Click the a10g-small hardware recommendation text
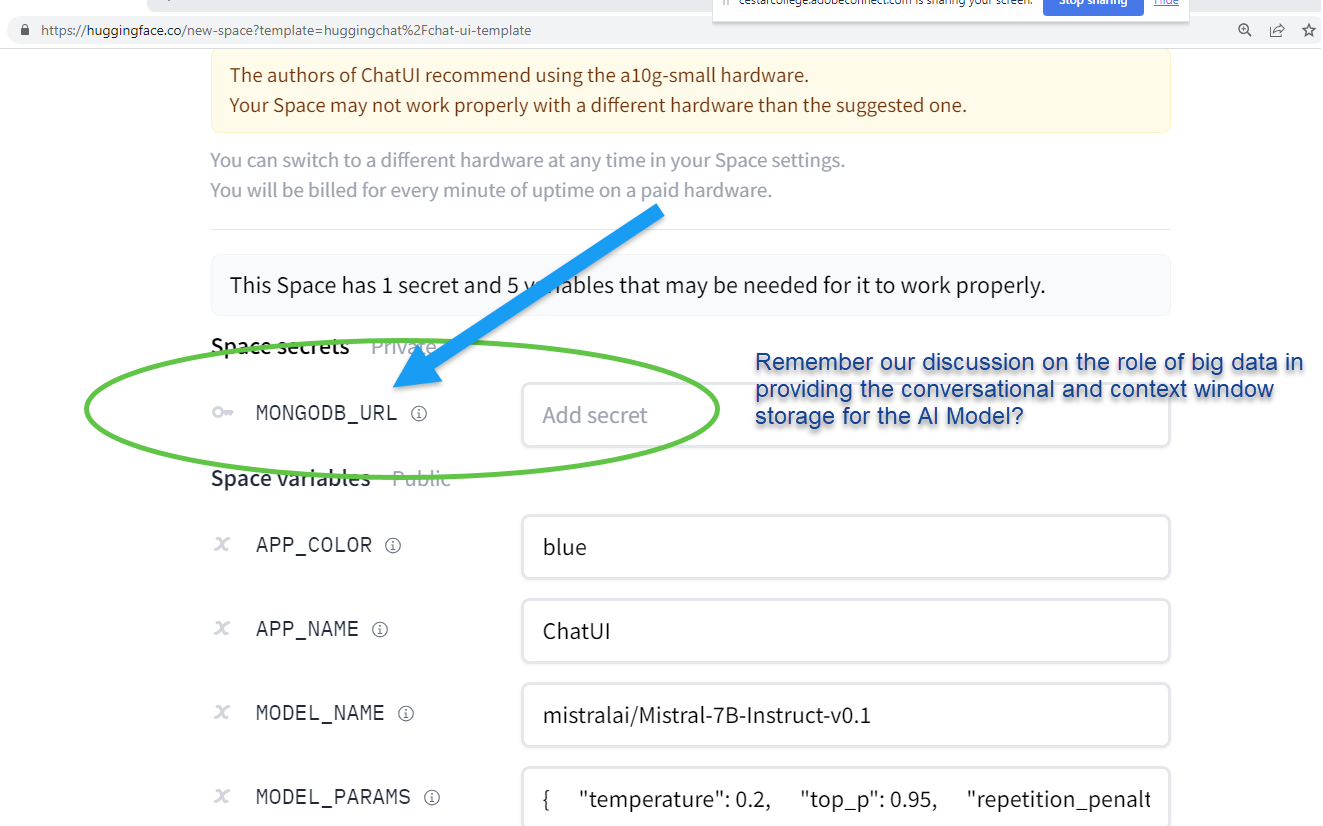The width and height of the screenshot is (1323, 826). click(x=519, y=75)
